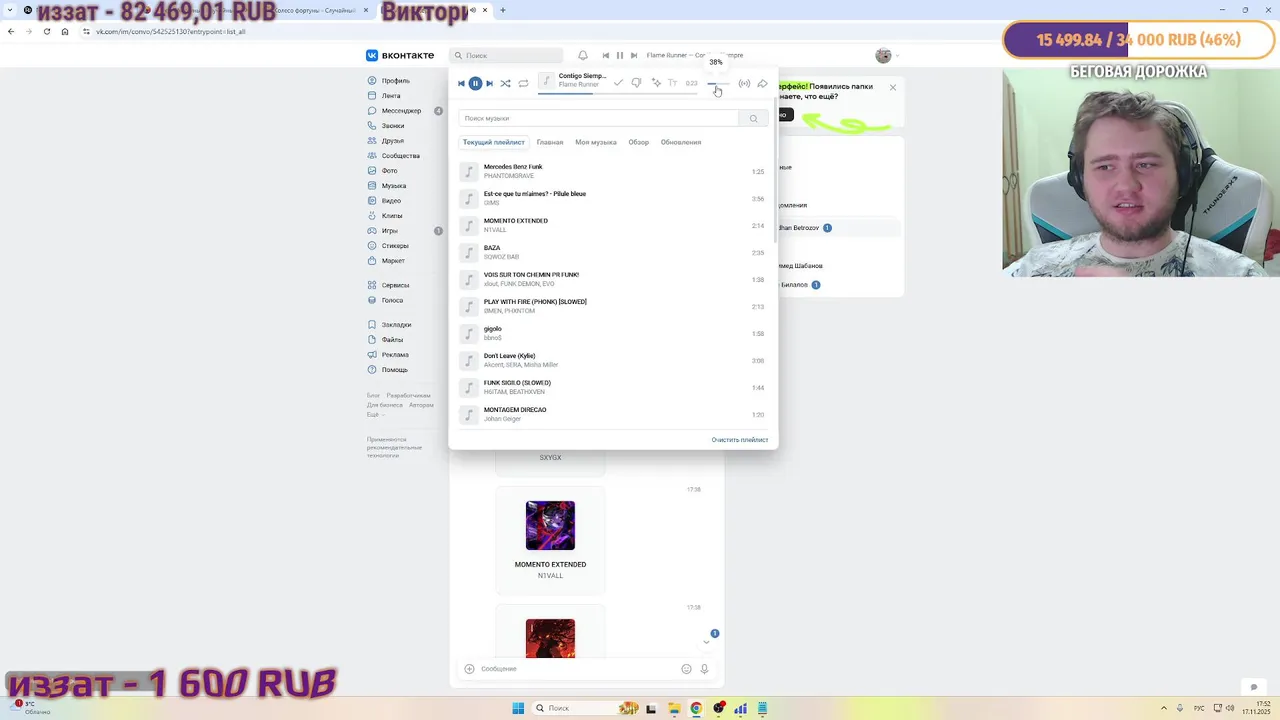Image resolution: width=1280 pixels, height=720 pixels.
Task: Click next track in header mini player
Action: pyautogui.click(x=634, y=55)
